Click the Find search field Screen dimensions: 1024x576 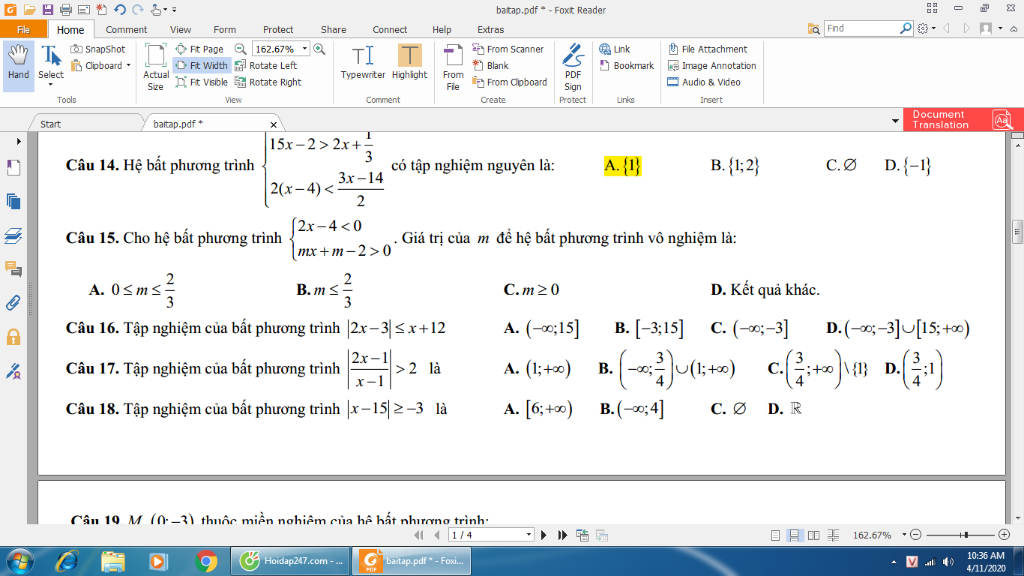pyautogui.click(x=861, y=29)
